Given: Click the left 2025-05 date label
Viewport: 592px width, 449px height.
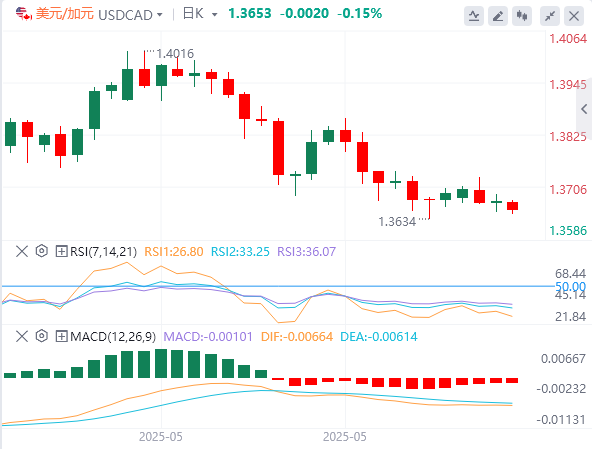Looking at the screenshot, I should coord(161,437).
